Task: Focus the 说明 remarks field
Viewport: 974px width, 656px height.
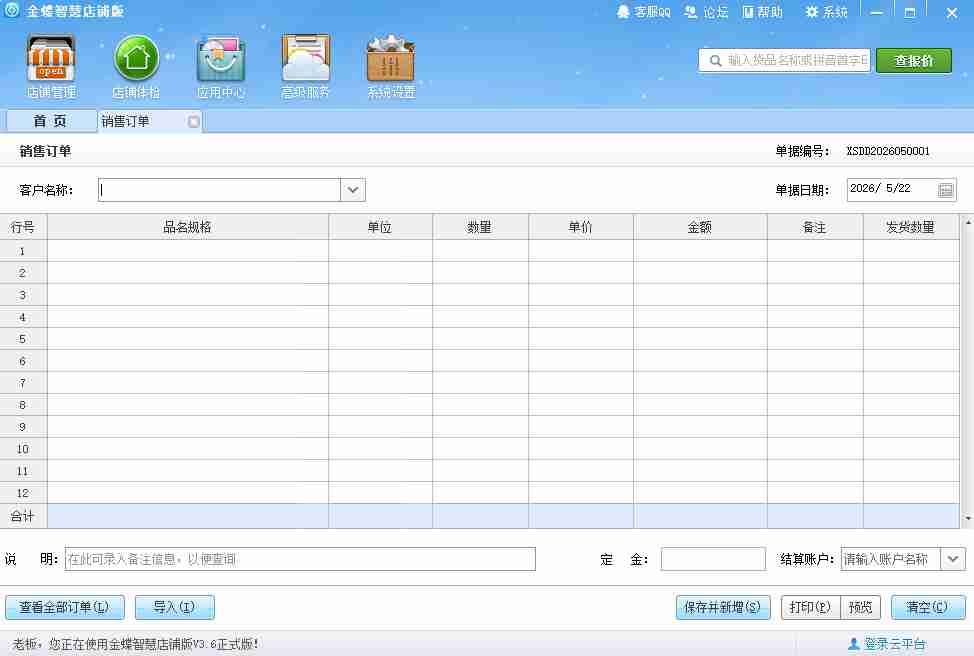Action: [x=300, y=559]
